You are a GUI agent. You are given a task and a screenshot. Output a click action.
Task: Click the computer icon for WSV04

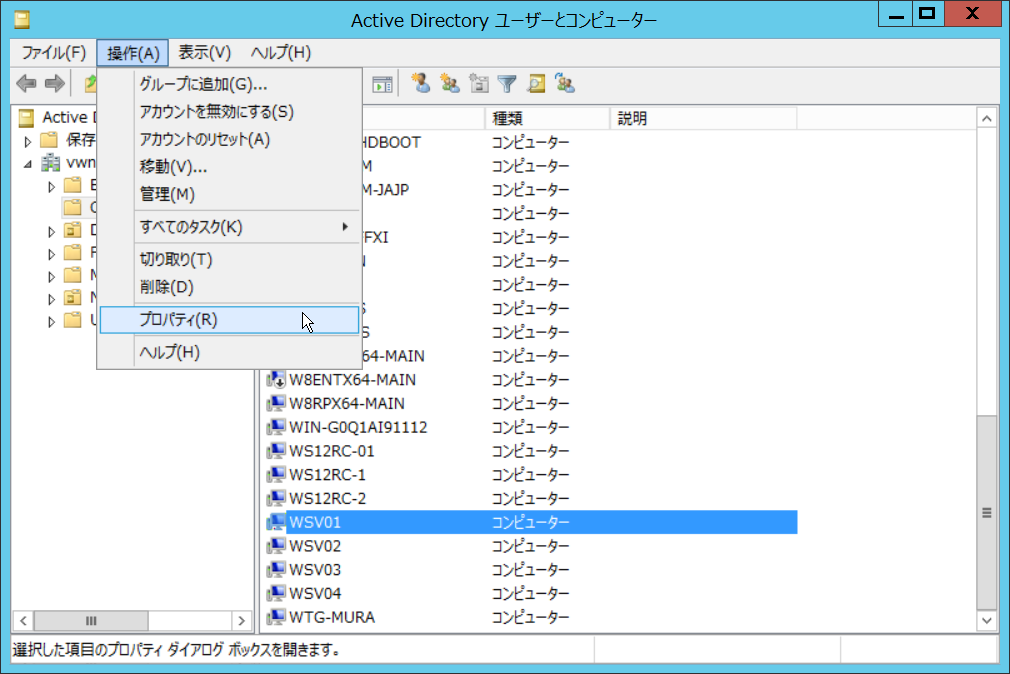click(276, 593)
